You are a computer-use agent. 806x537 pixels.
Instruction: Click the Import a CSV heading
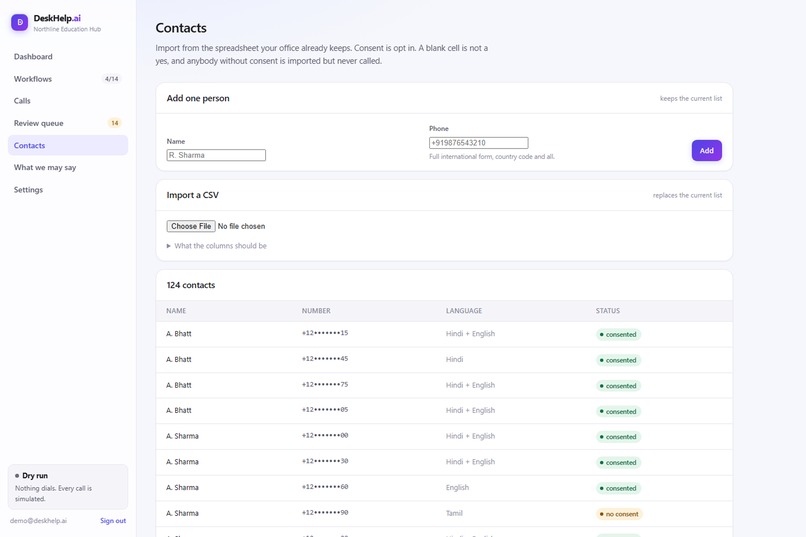coord(192,195)
